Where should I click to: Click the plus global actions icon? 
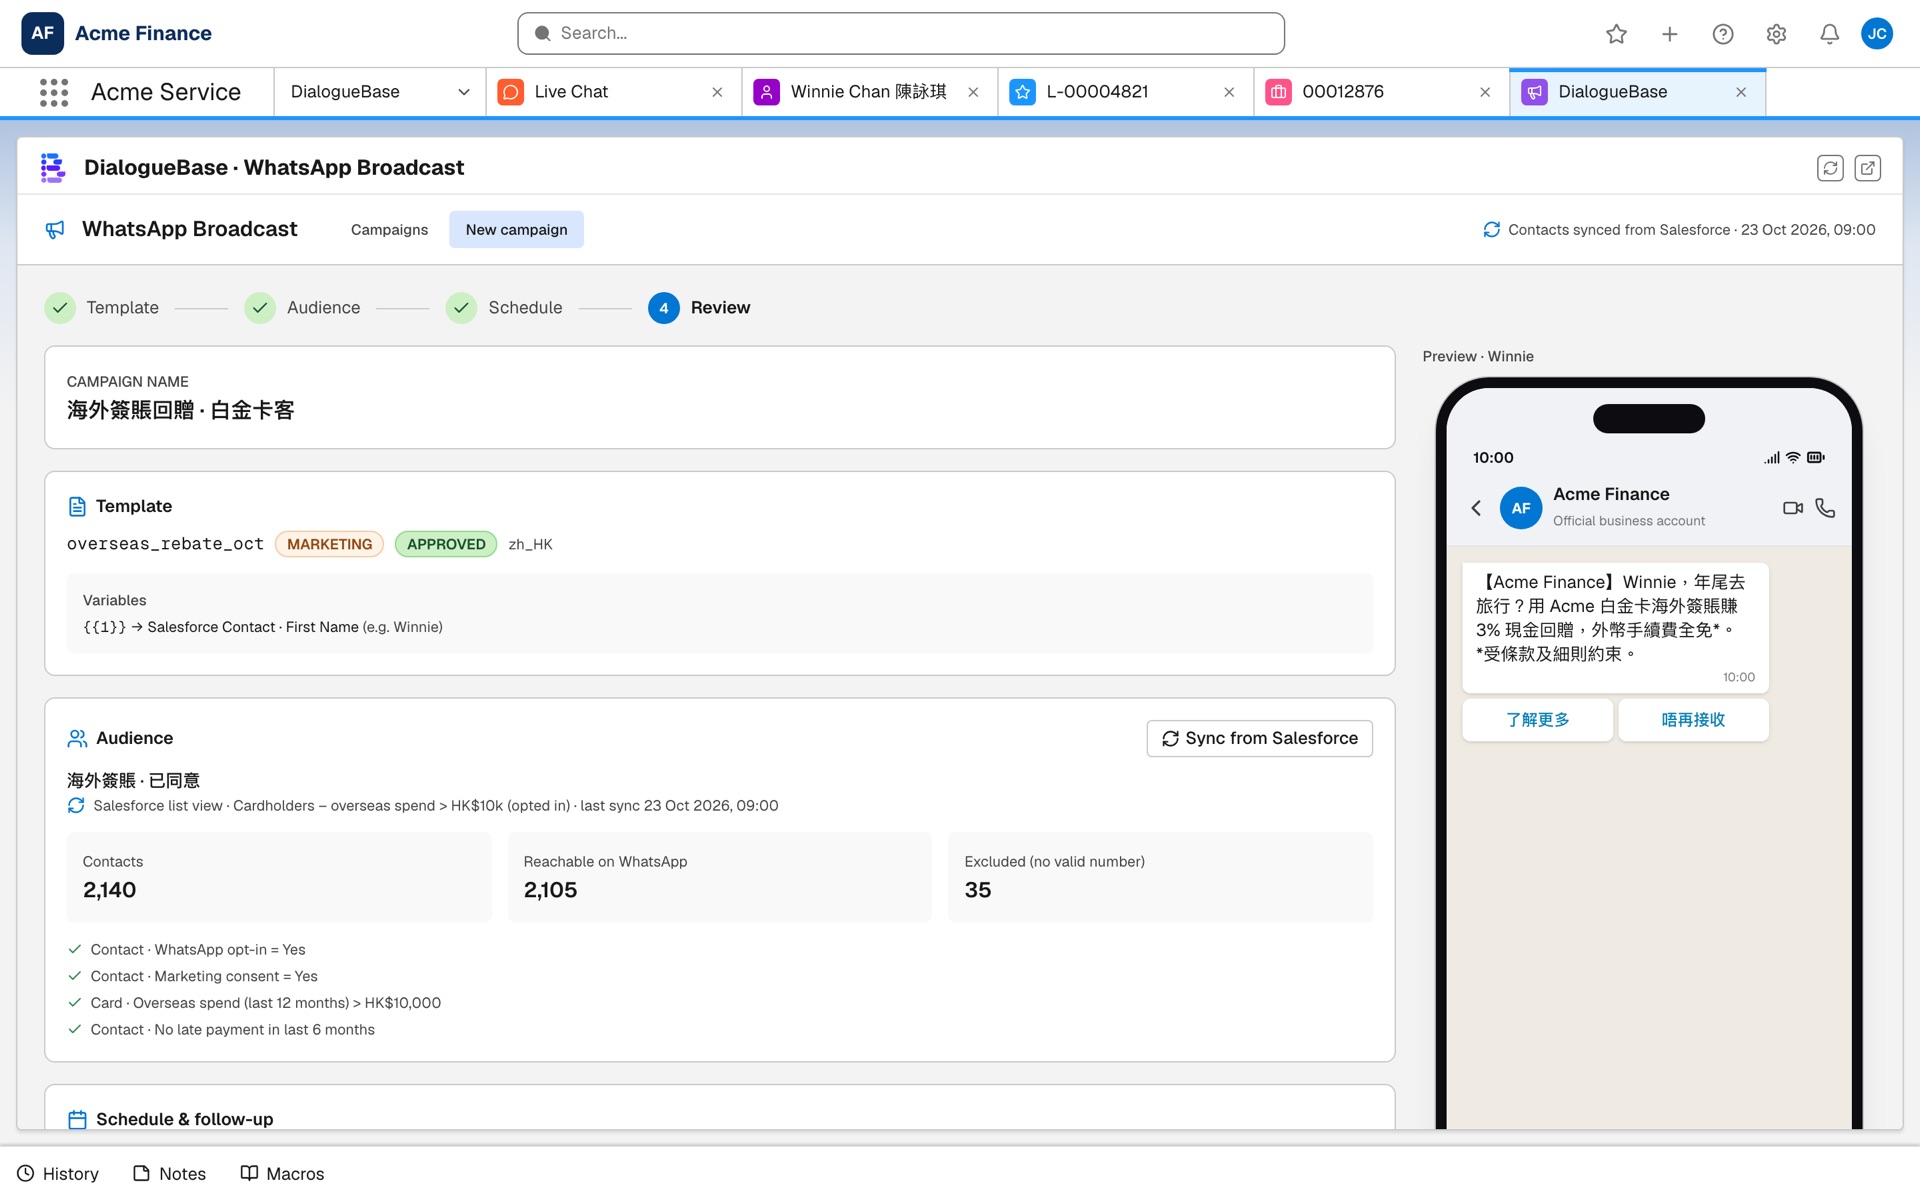pyautogui.click(x=1669, y=34)
